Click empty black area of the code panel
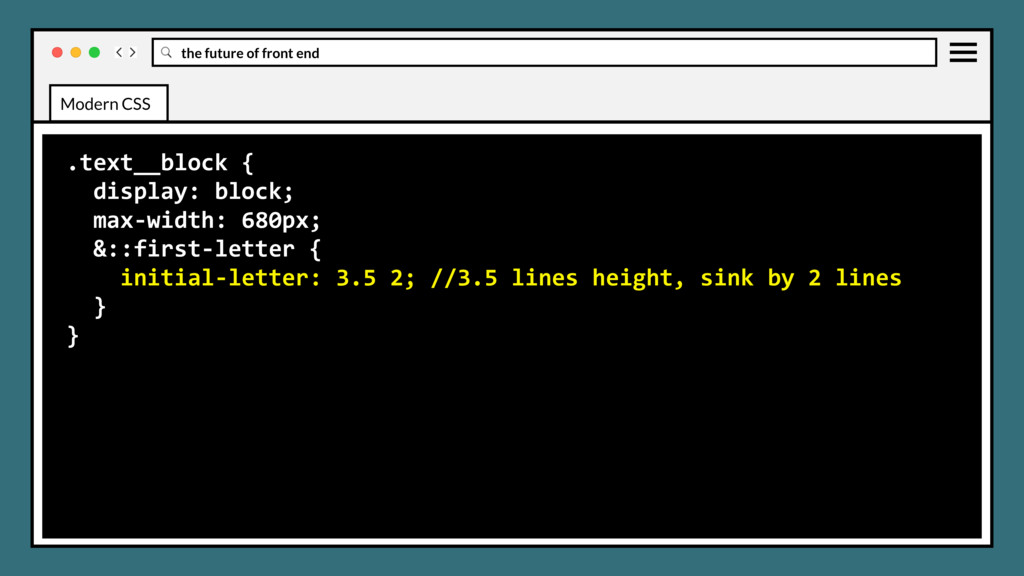1024x576 pixels. click(x=511, y=444)
